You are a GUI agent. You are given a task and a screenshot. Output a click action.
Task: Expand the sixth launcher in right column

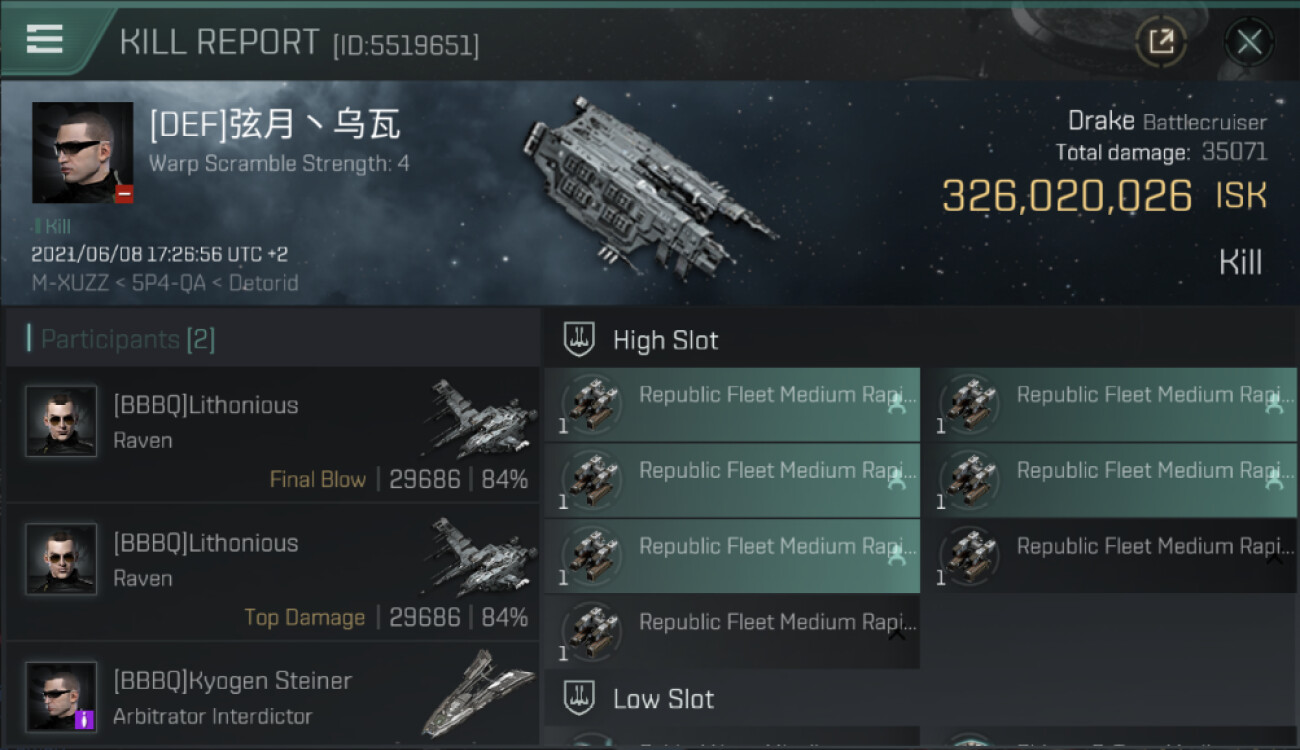coord(1273,559)
